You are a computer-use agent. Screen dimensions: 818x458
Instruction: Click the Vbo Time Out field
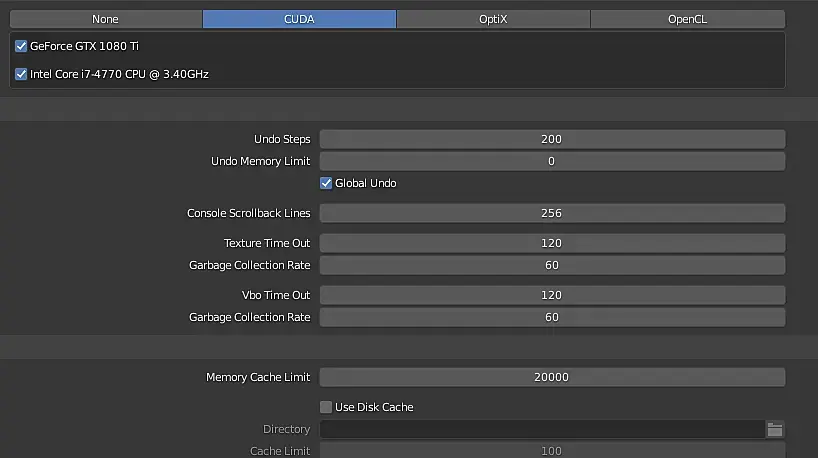pos(551,295)
